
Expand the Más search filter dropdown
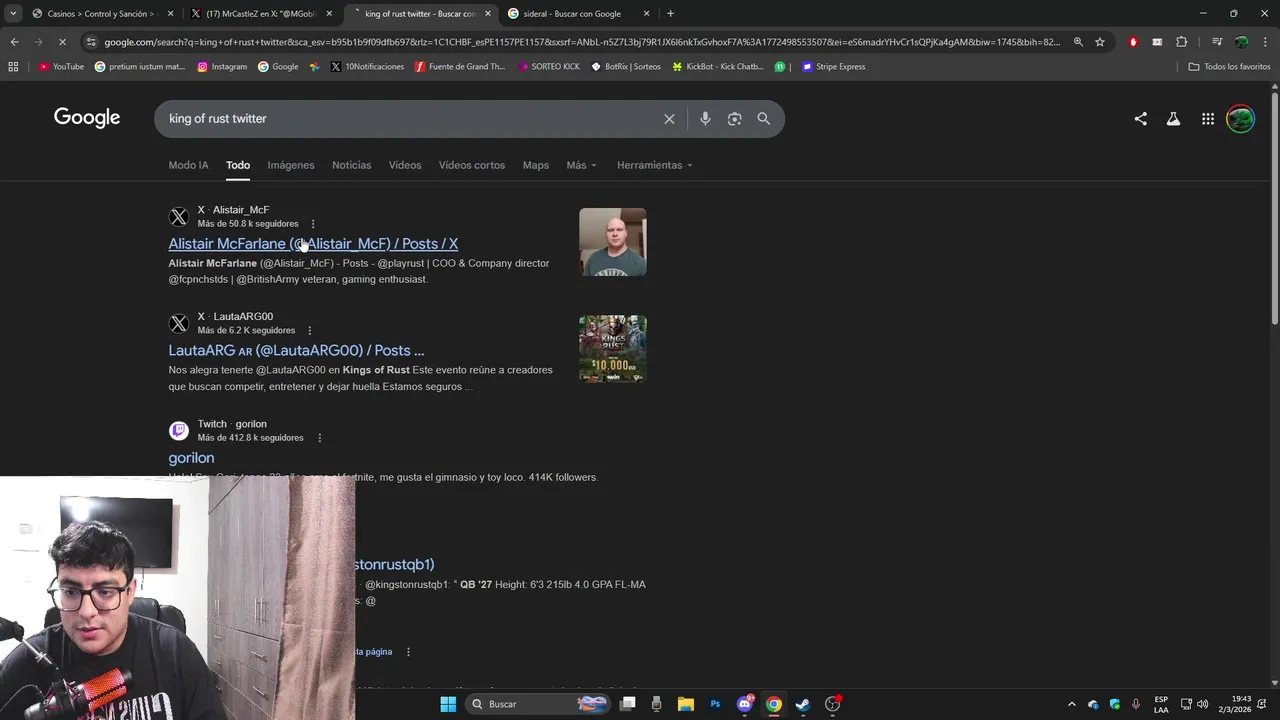581,165
